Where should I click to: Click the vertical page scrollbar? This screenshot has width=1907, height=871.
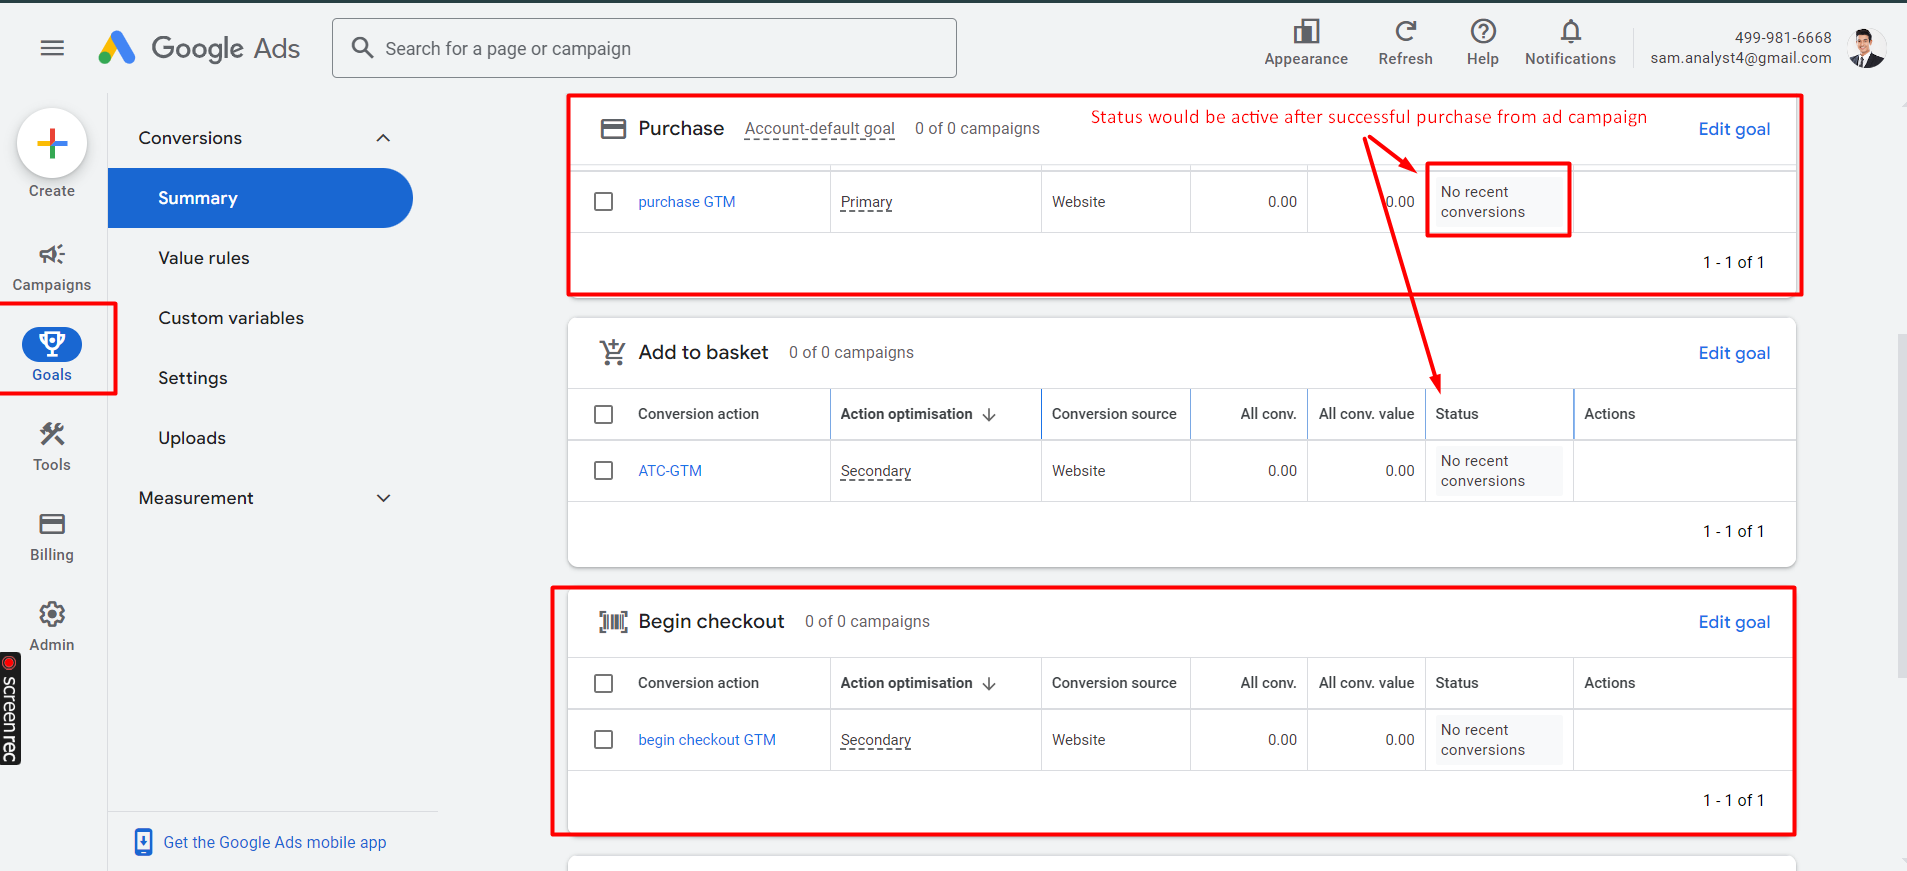click(x=1901, y=505)
